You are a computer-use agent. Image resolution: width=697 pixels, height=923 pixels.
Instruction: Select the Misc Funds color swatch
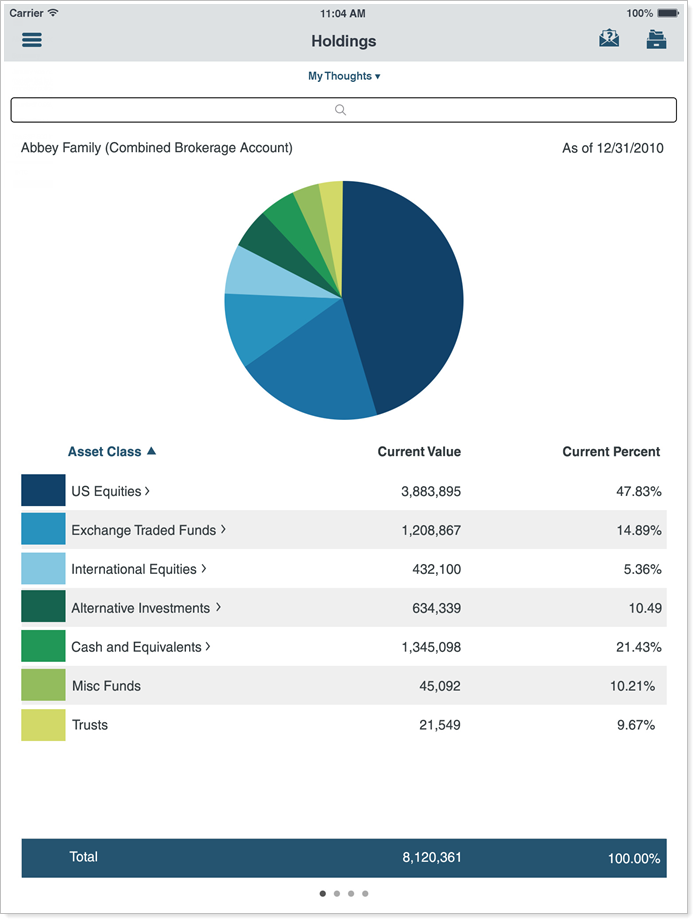pos(43,686)
